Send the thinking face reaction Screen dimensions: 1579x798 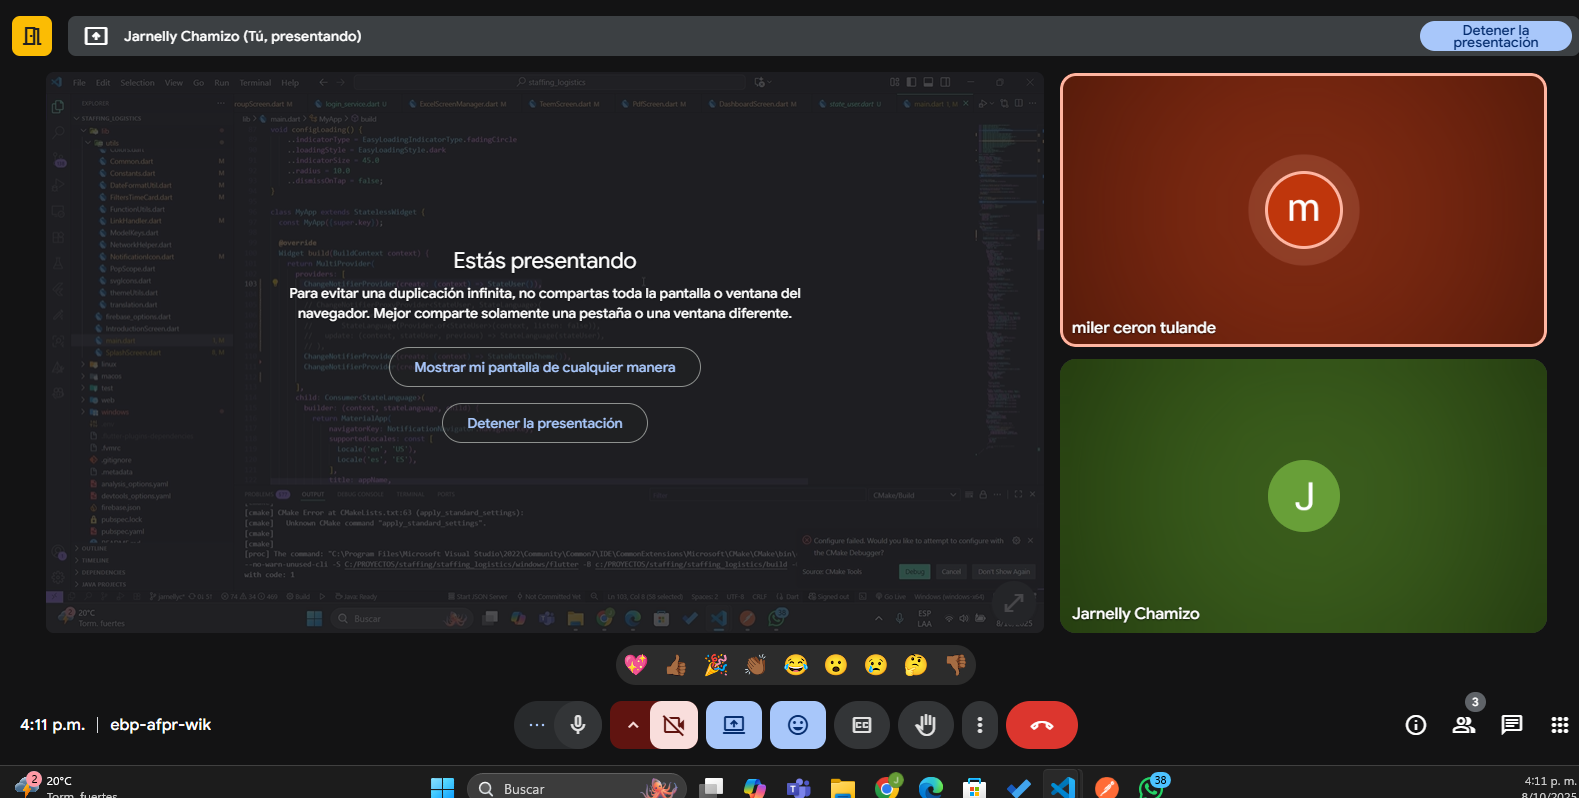click(916, 665)
